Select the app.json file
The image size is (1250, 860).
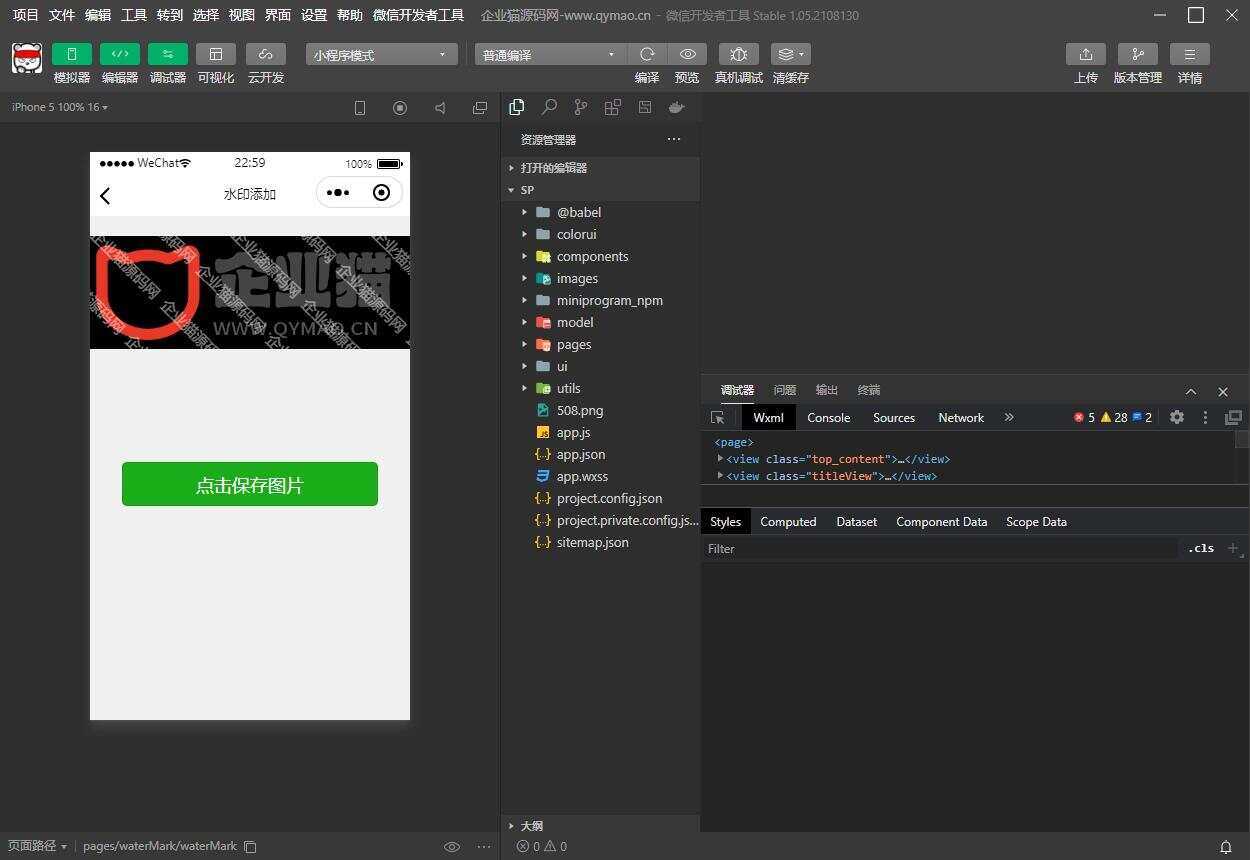pos(581,454)
